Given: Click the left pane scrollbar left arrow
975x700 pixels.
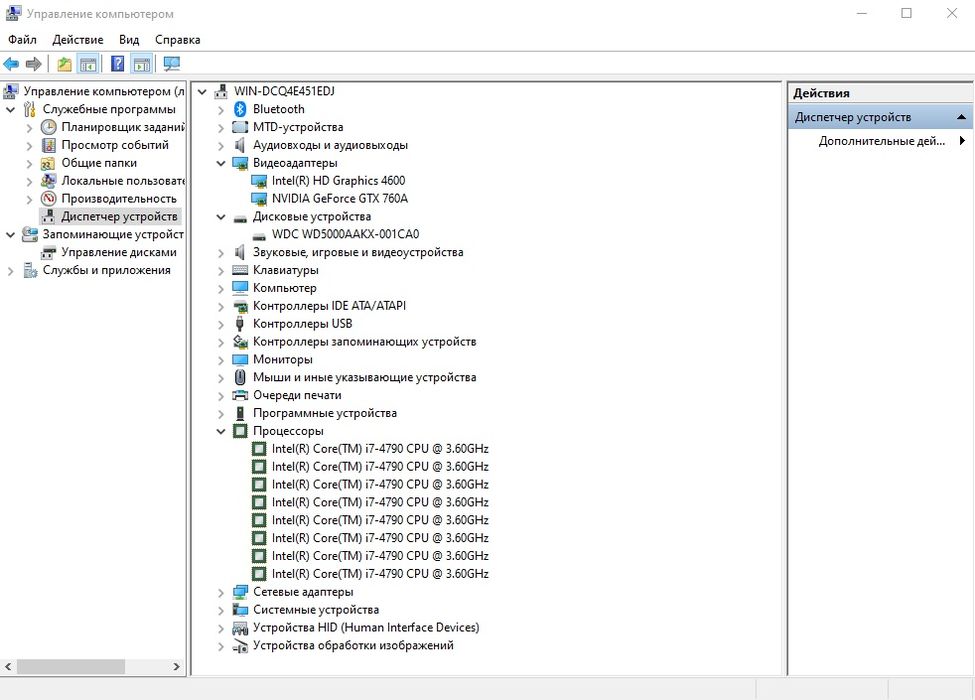Looking at the screenshot, I should [8, 666].
